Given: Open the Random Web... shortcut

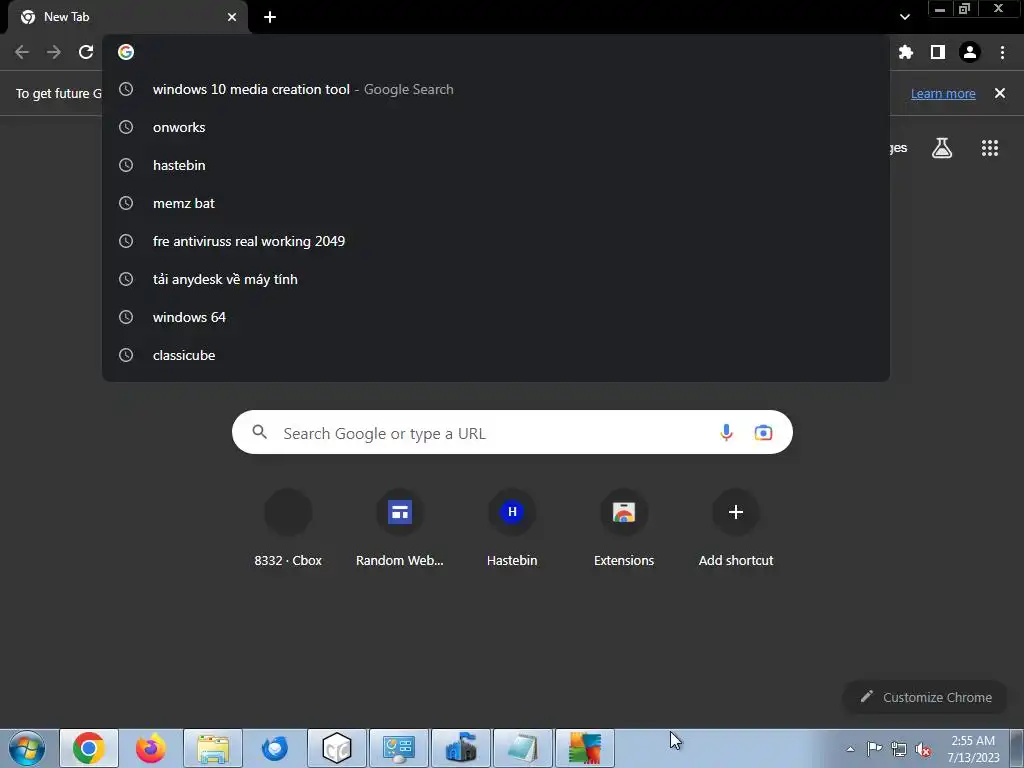Looking at the screenshot, I should [x=400, y=530].
